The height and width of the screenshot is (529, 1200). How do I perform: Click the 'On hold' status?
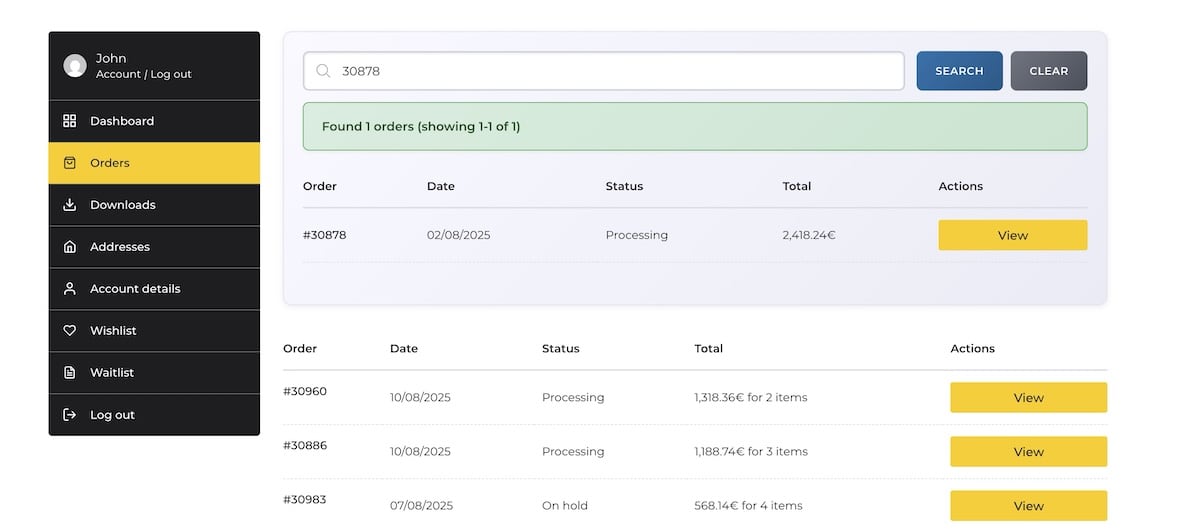click(565, 505)
